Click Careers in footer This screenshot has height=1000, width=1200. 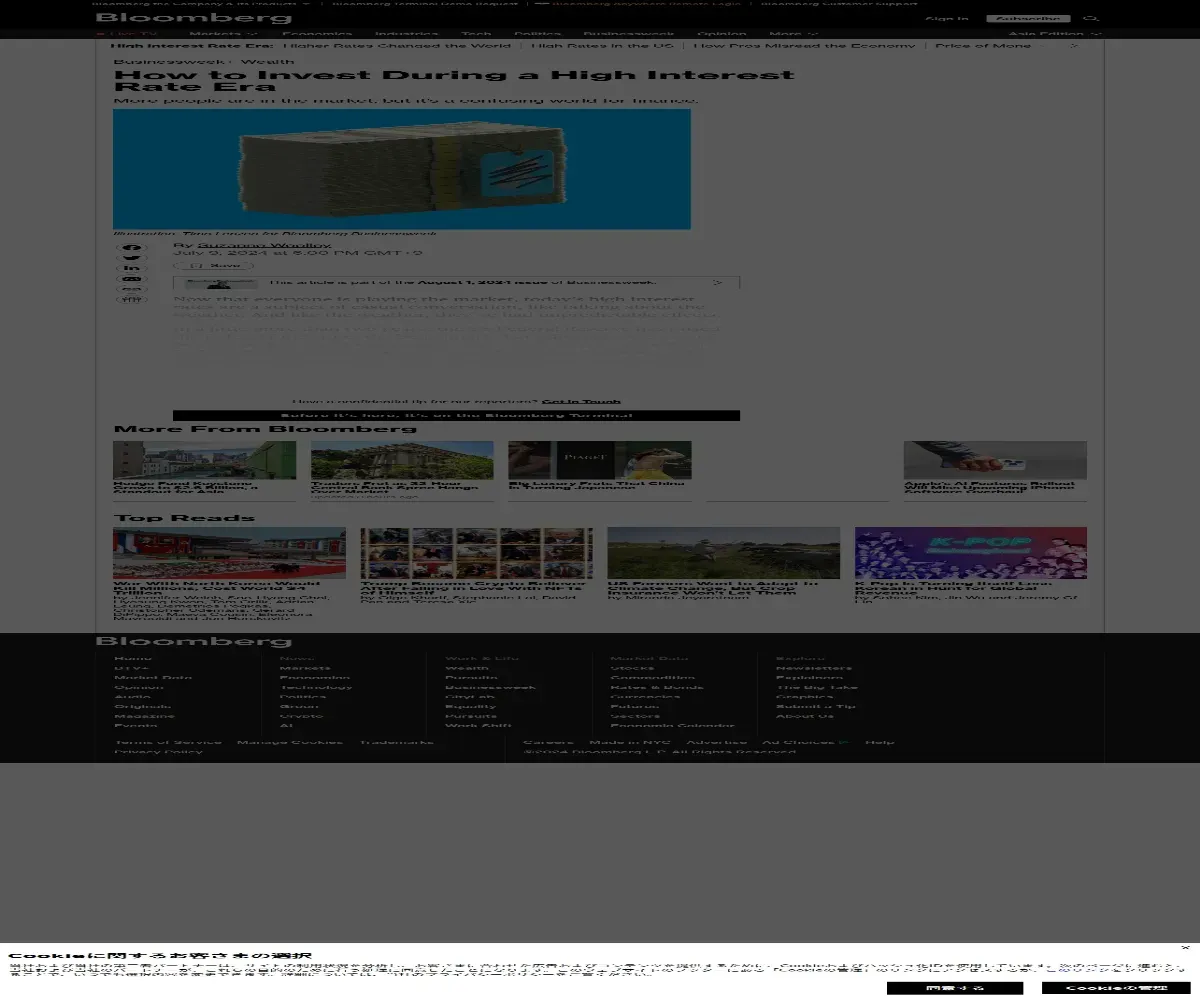548,742
